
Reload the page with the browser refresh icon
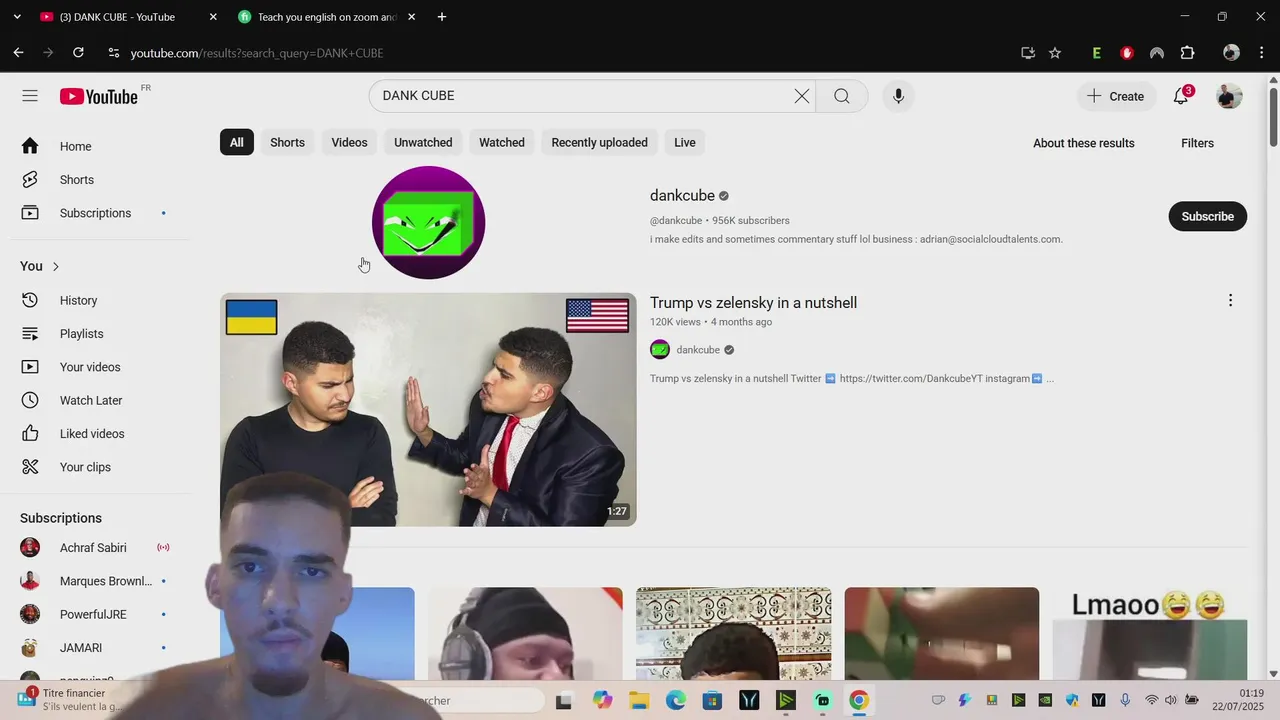click(x=78, y=53)
